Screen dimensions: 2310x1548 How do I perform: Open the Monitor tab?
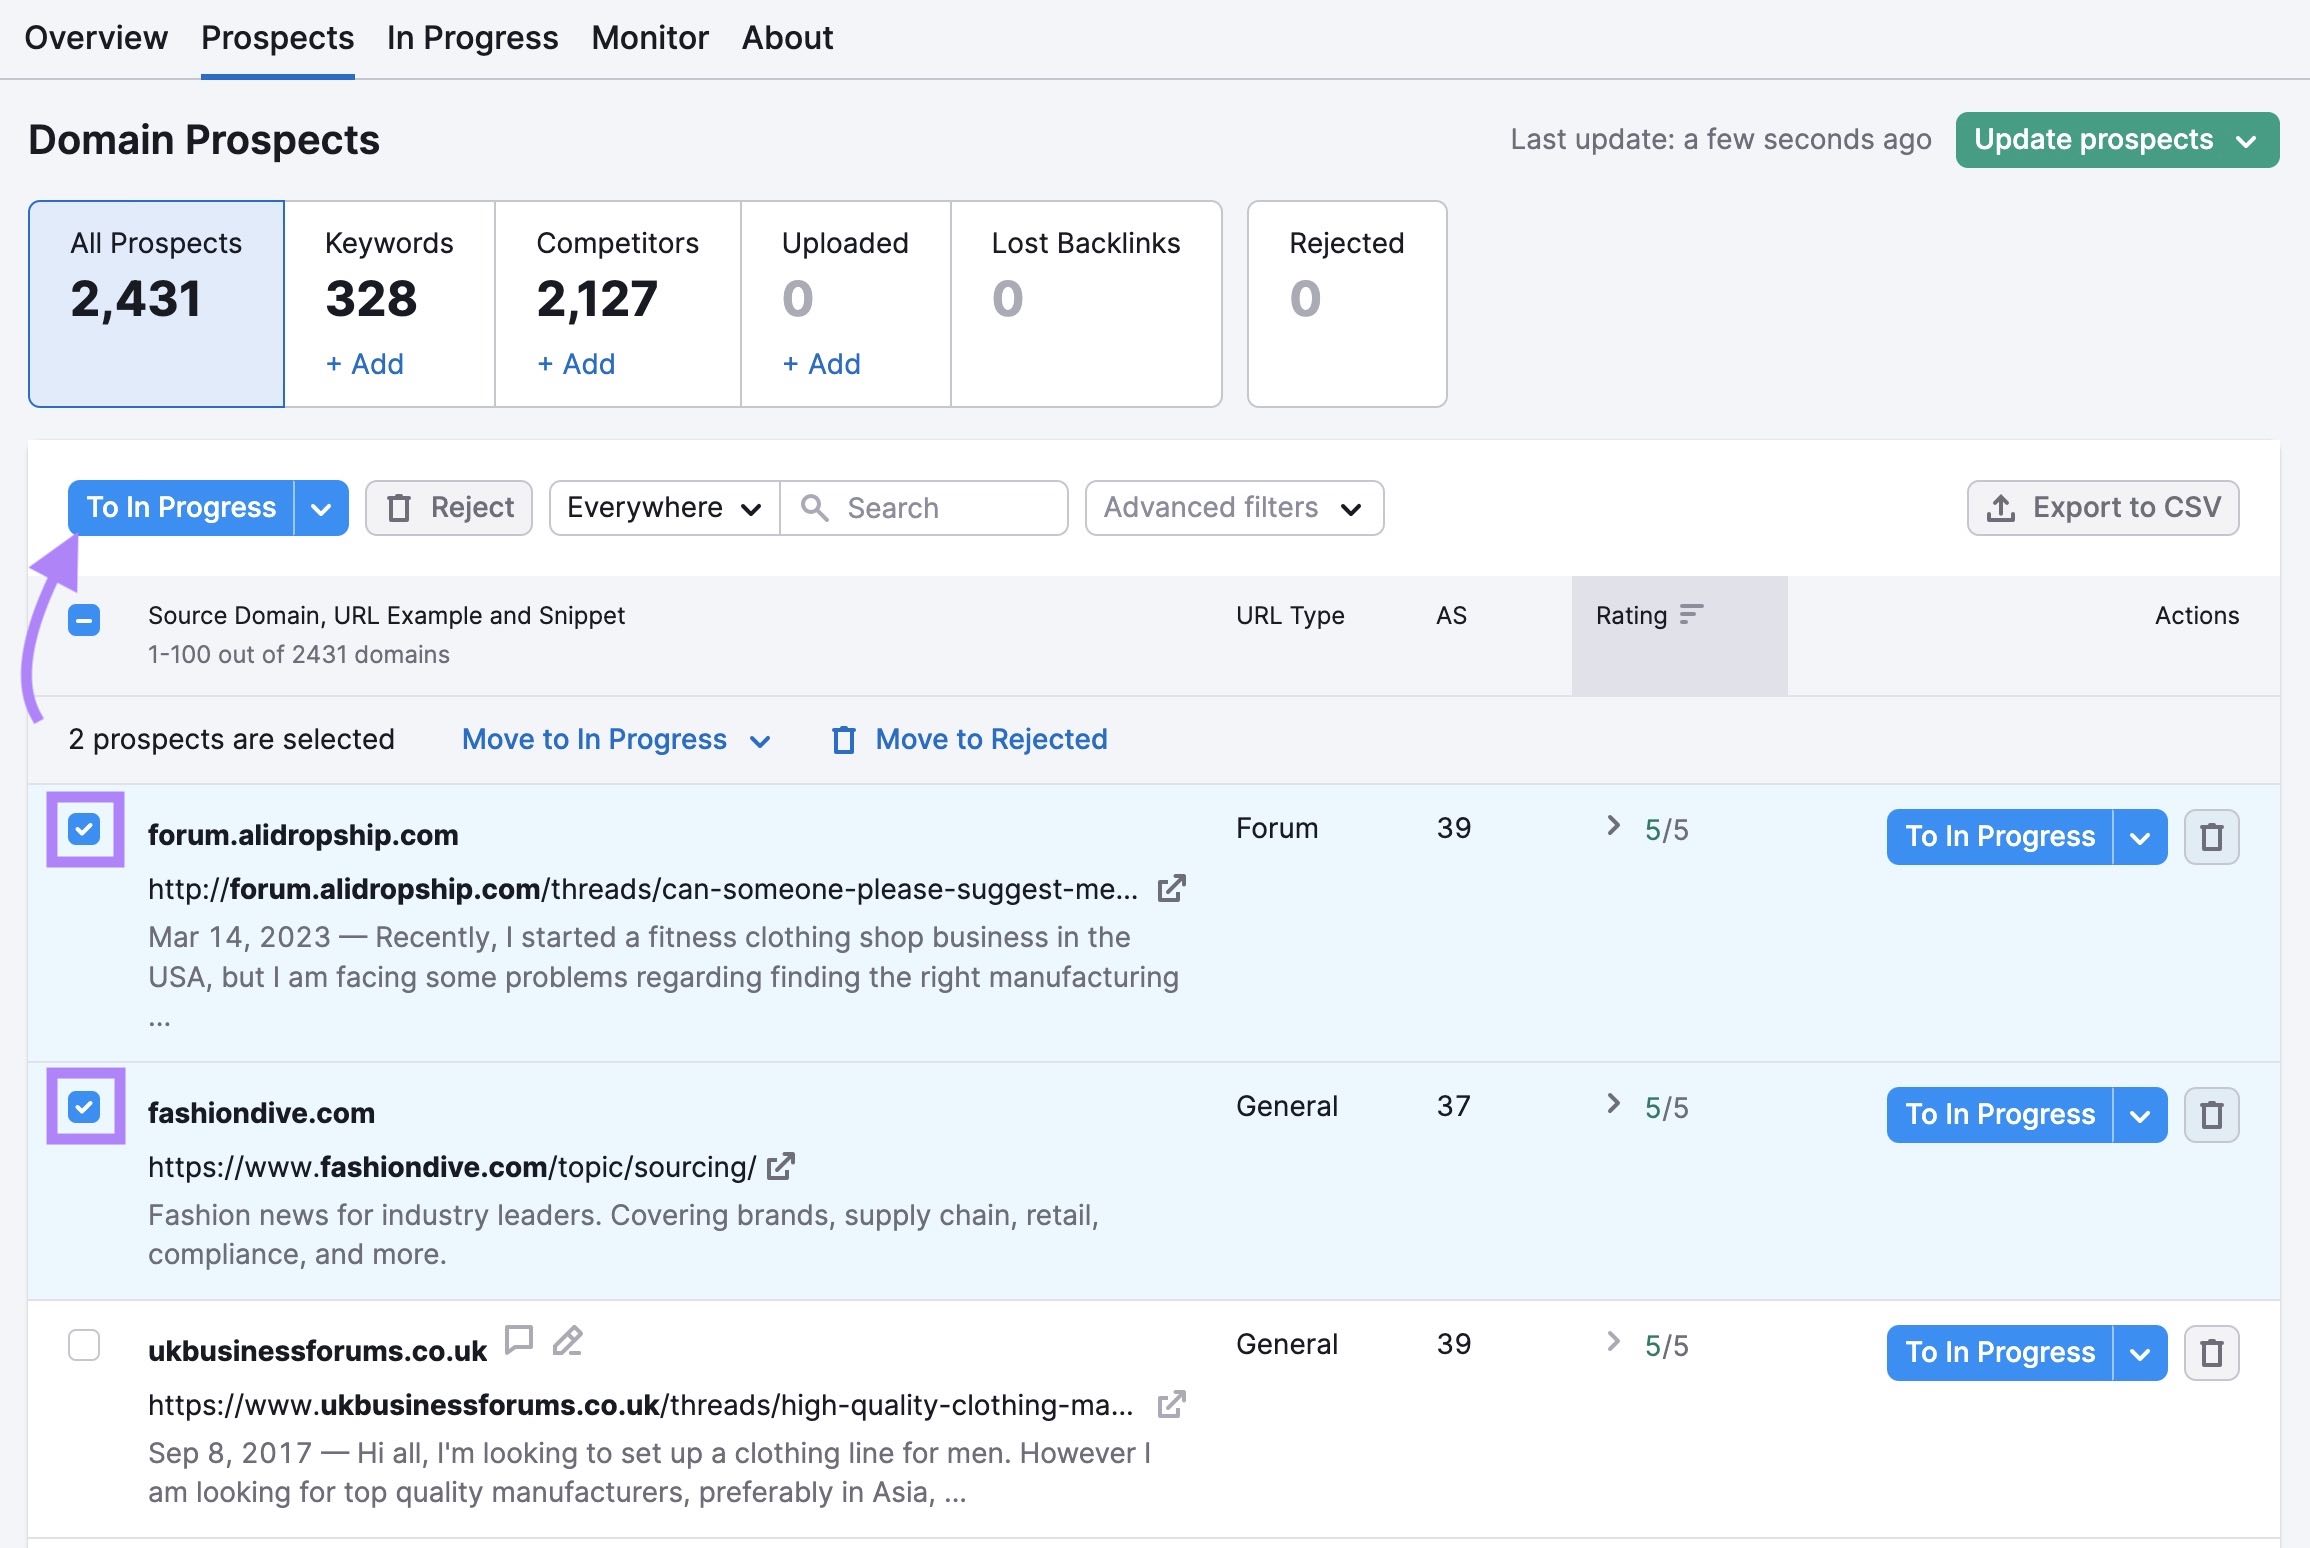click(x=650, y=38)
